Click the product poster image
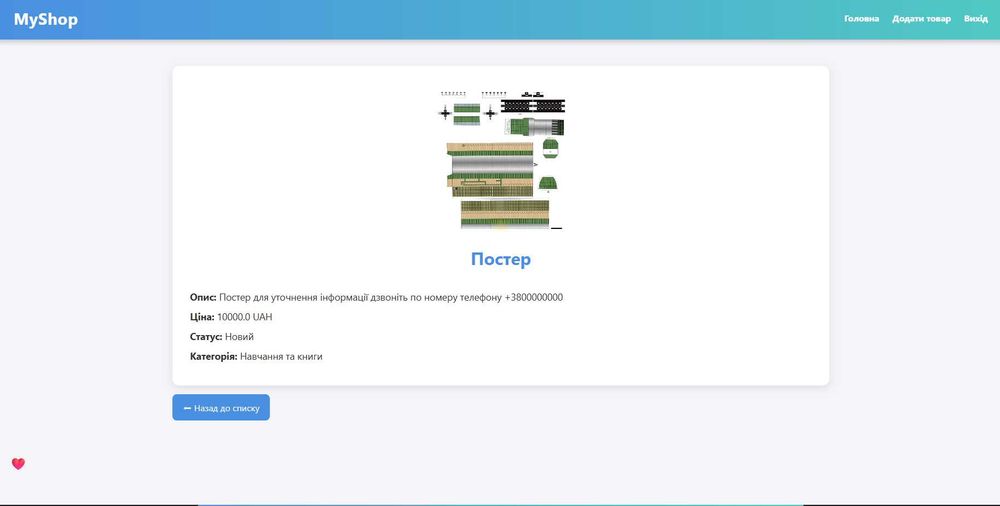The width and height of the screenshot is (1000, 506). (501, 160)
